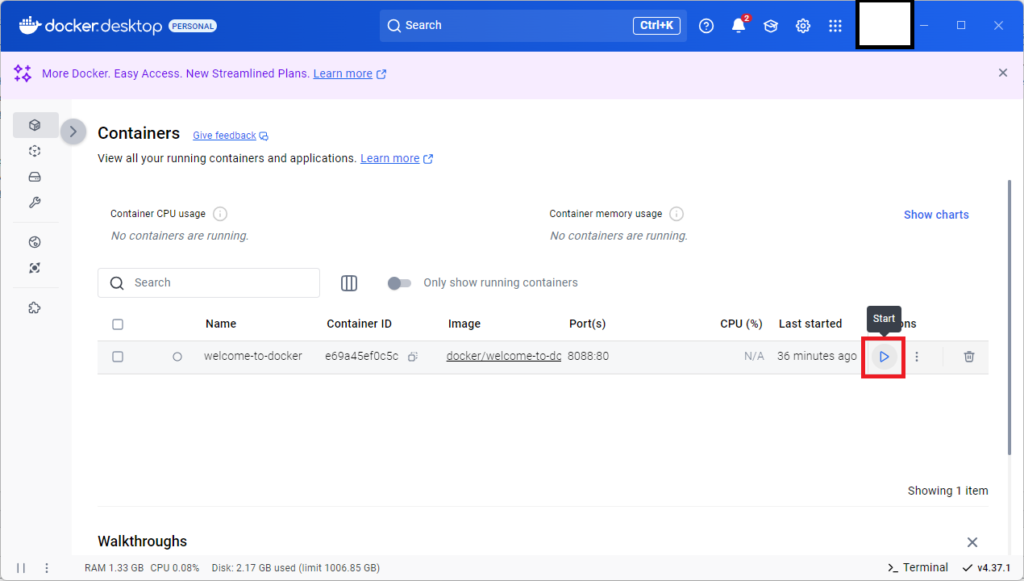Click info icon next to Container CPU usage
The height and width of the screenshot is (581, 1024).
point(220,213)
